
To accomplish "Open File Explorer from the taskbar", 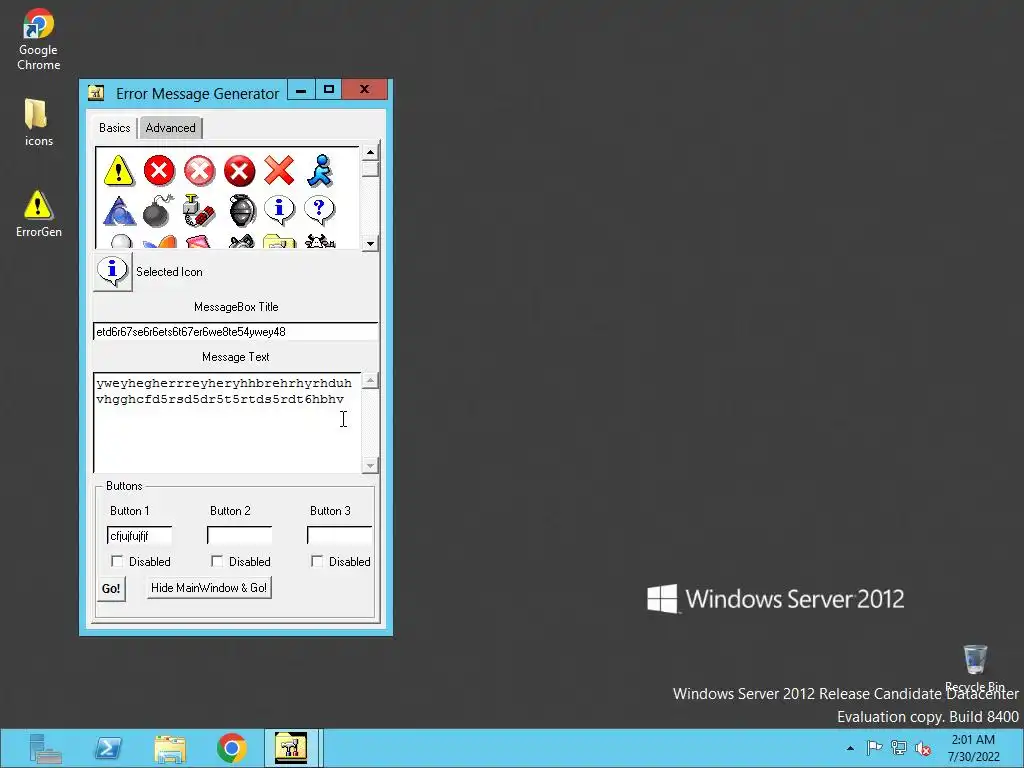I will click(170, 748).
